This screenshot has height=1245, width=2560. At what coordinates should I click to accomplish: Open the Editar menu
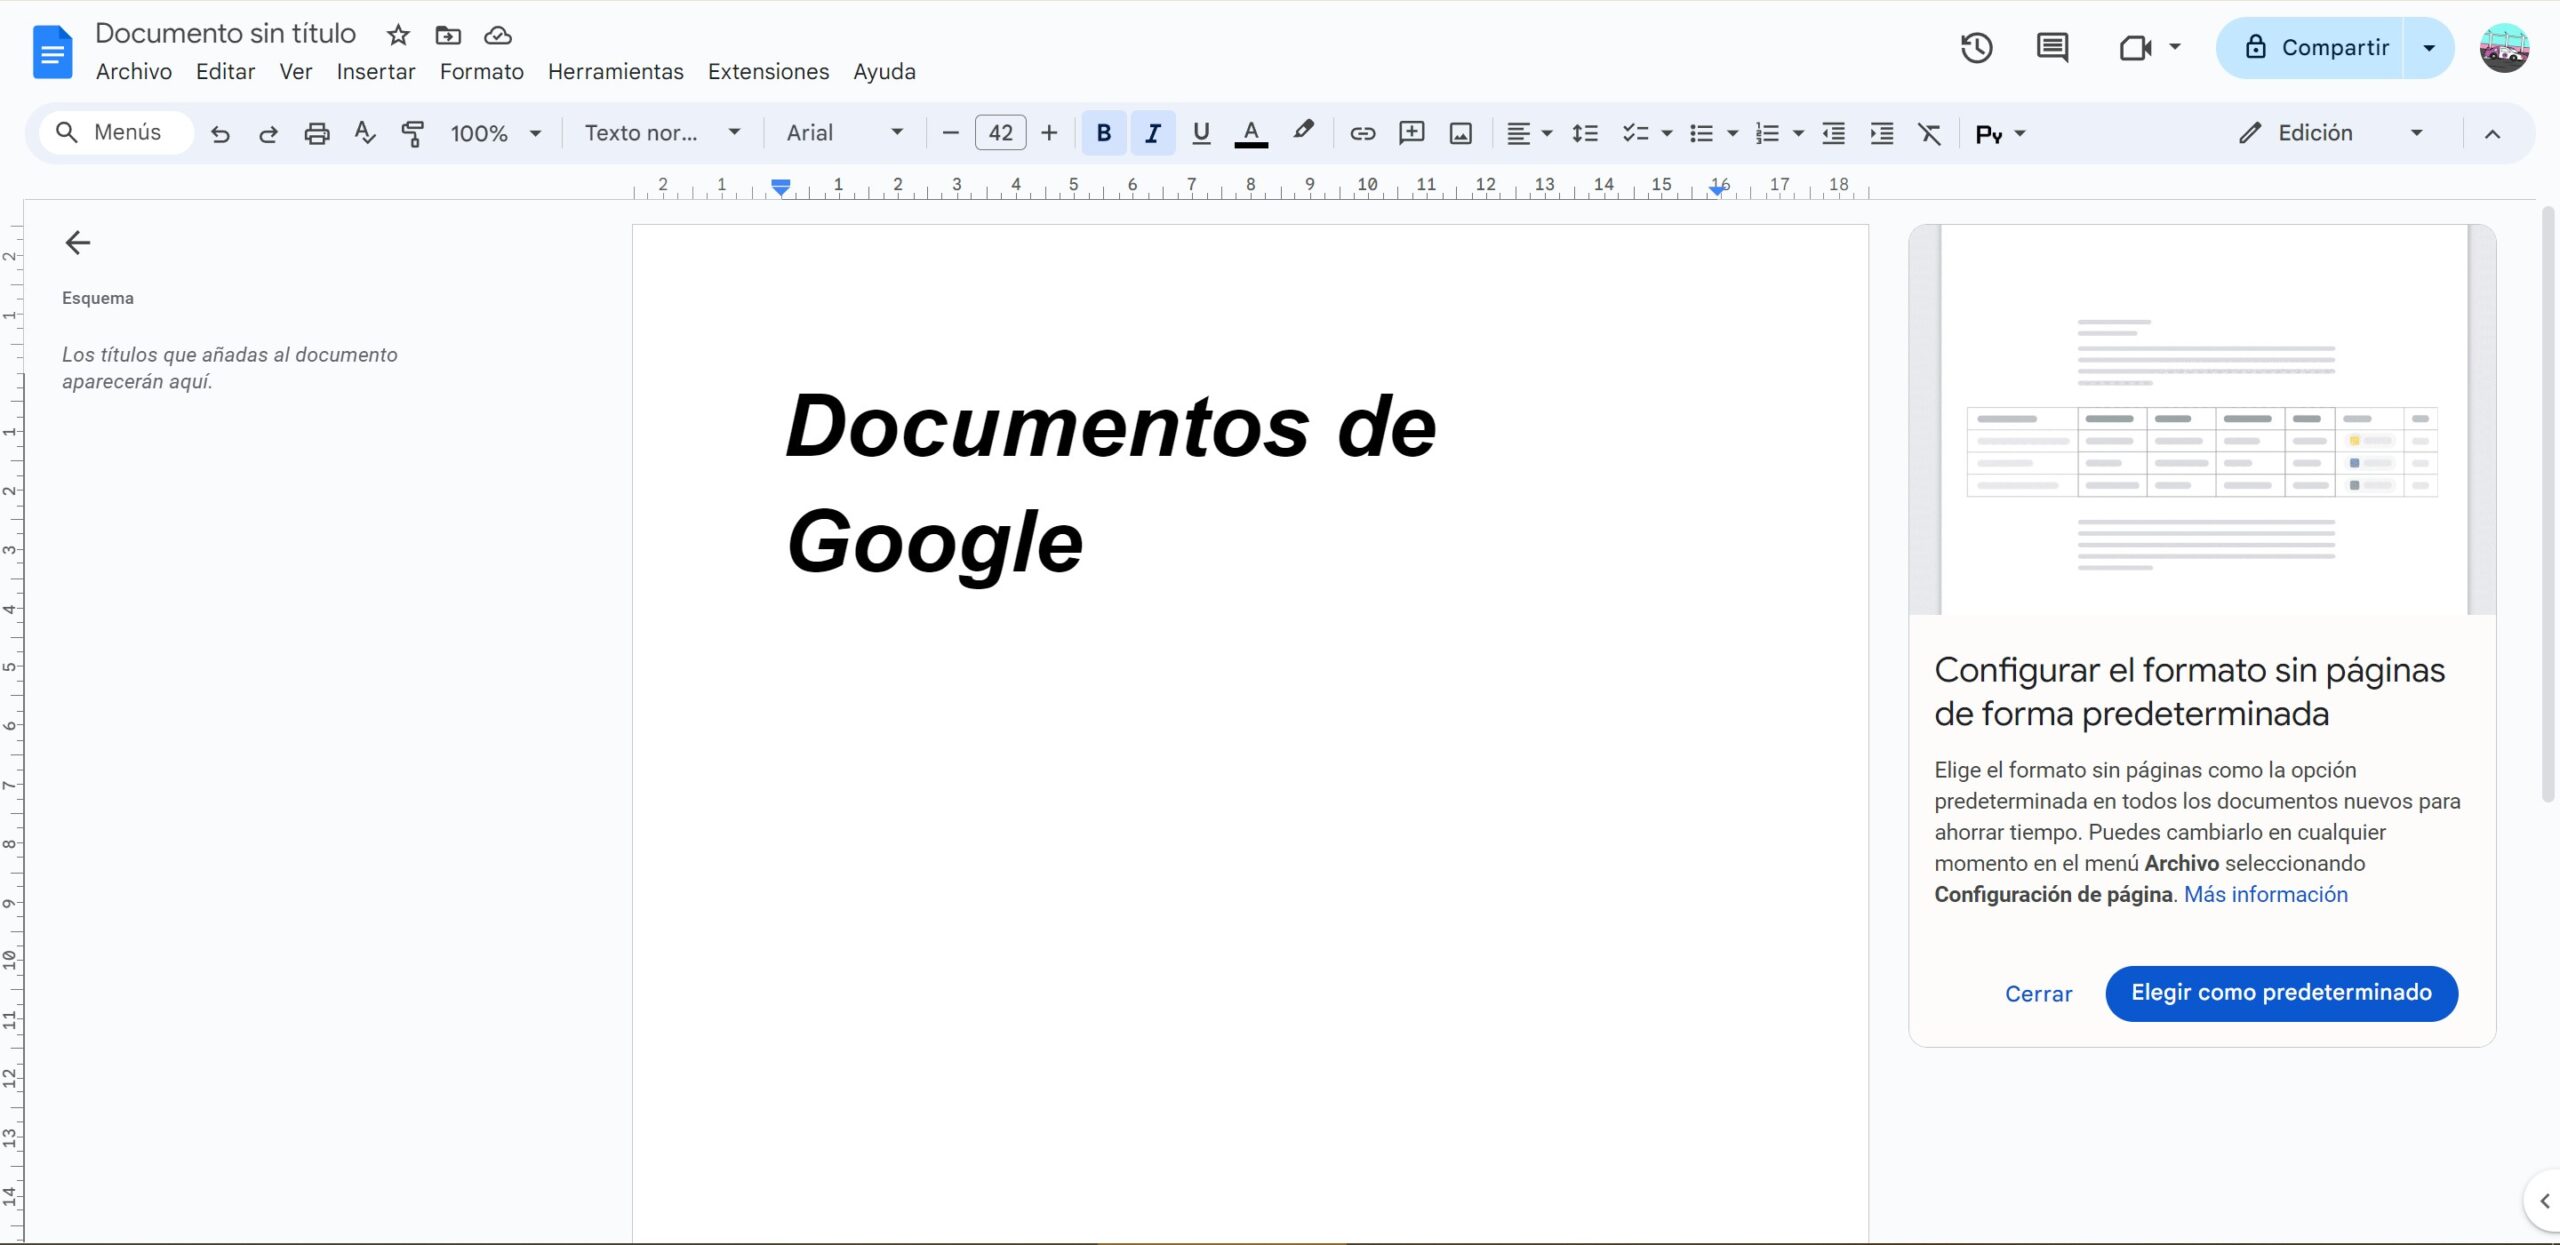coord(225,72)
